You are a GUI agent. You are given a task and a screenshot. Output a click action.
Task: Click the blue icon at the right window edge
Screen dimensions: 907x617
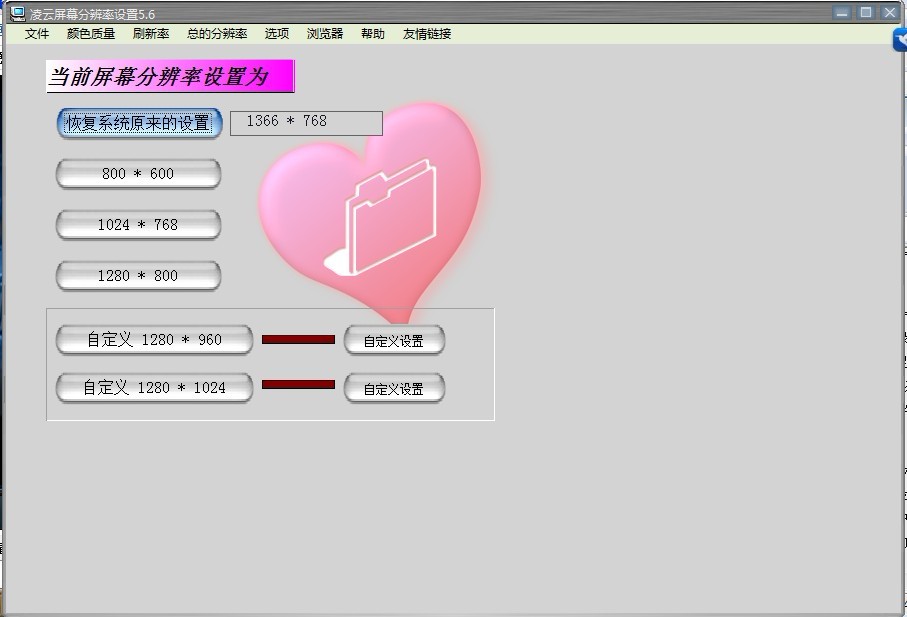point(899,39)
